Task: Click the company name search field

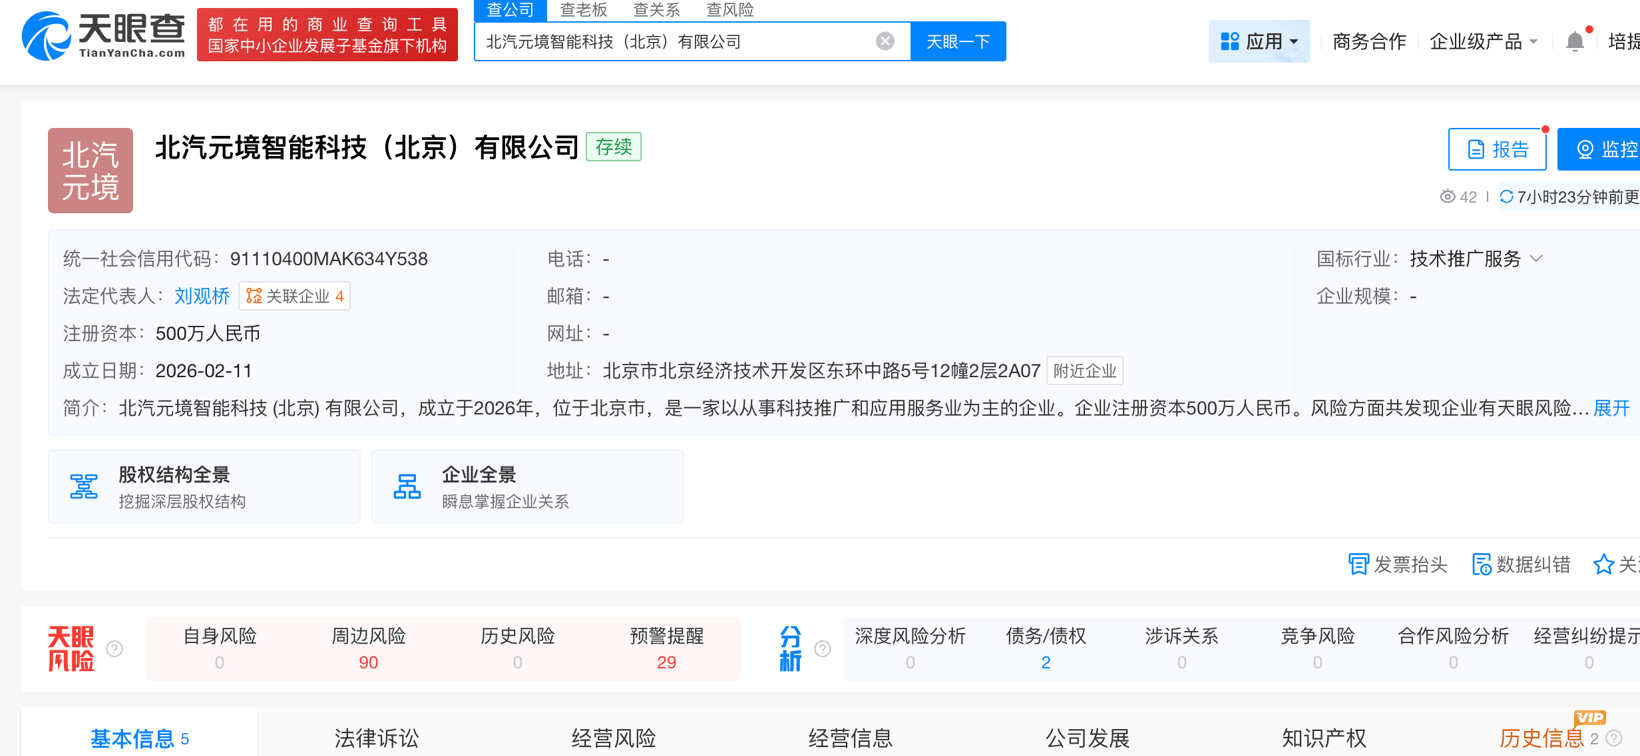Action: pos(675,41)
